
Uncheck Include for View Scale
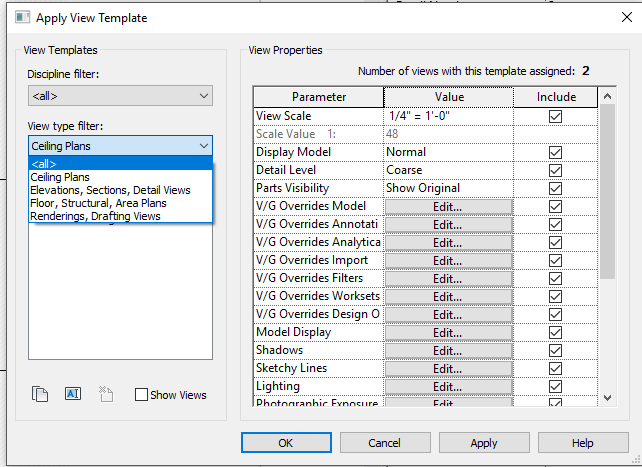coord(556,116)
